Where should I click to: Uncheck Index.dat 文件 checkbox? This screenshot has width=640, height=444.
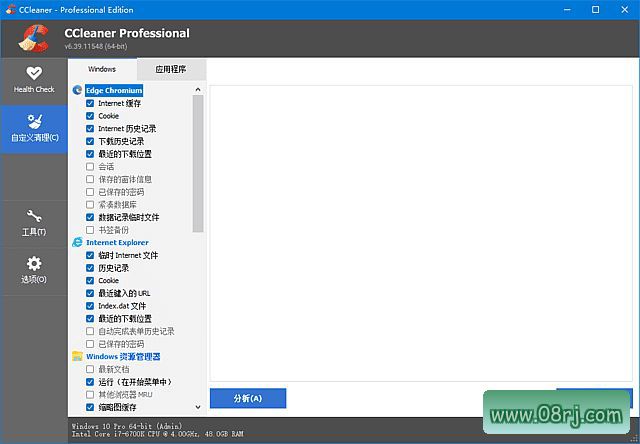tap(90, 306)
